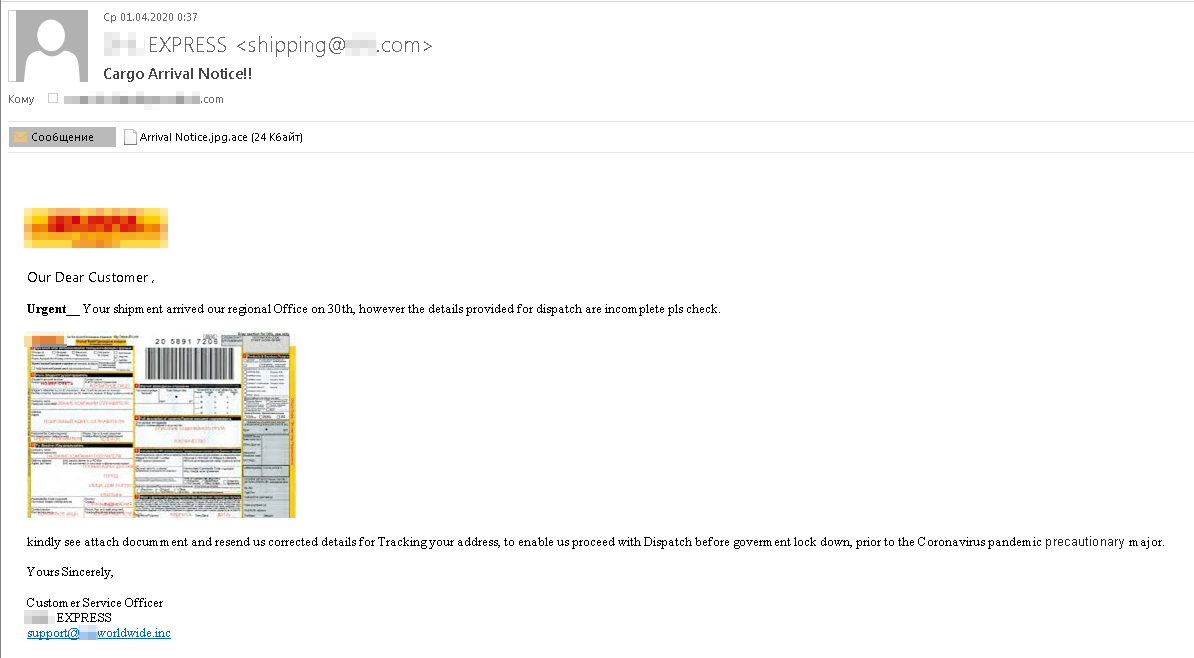Click the file icon beside Arrival Notice.jpg.ace
The width and height of the screenshot is (1194, 658).
[130, 136]
